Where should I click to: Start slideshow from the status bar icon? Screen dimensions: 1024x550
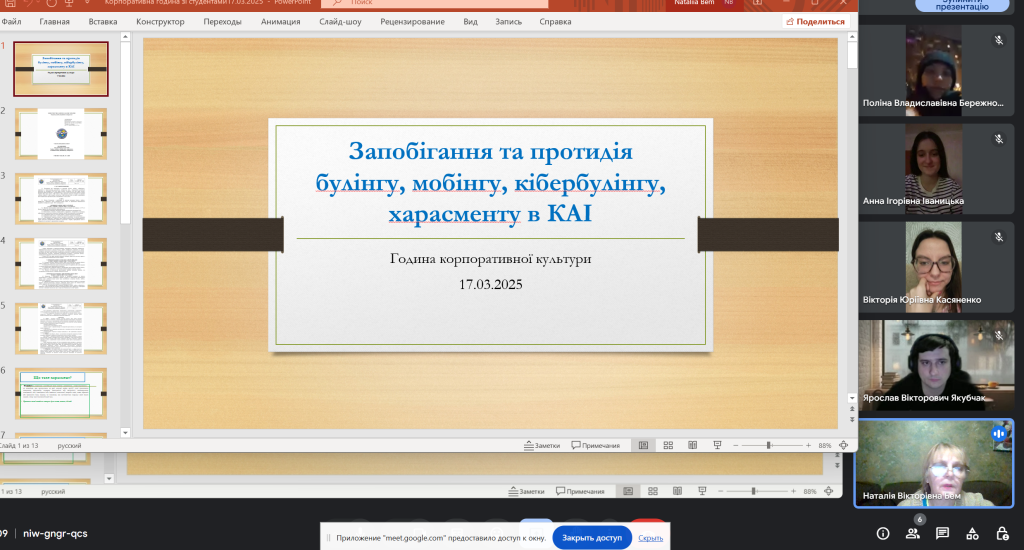coord(715,445)
